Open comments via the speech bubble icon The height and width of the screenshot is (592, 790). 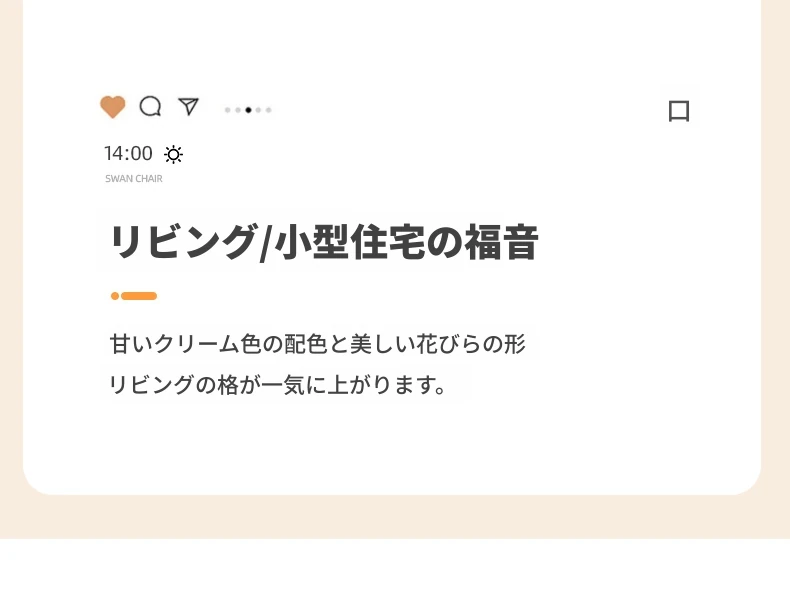[x=150, y=106]
